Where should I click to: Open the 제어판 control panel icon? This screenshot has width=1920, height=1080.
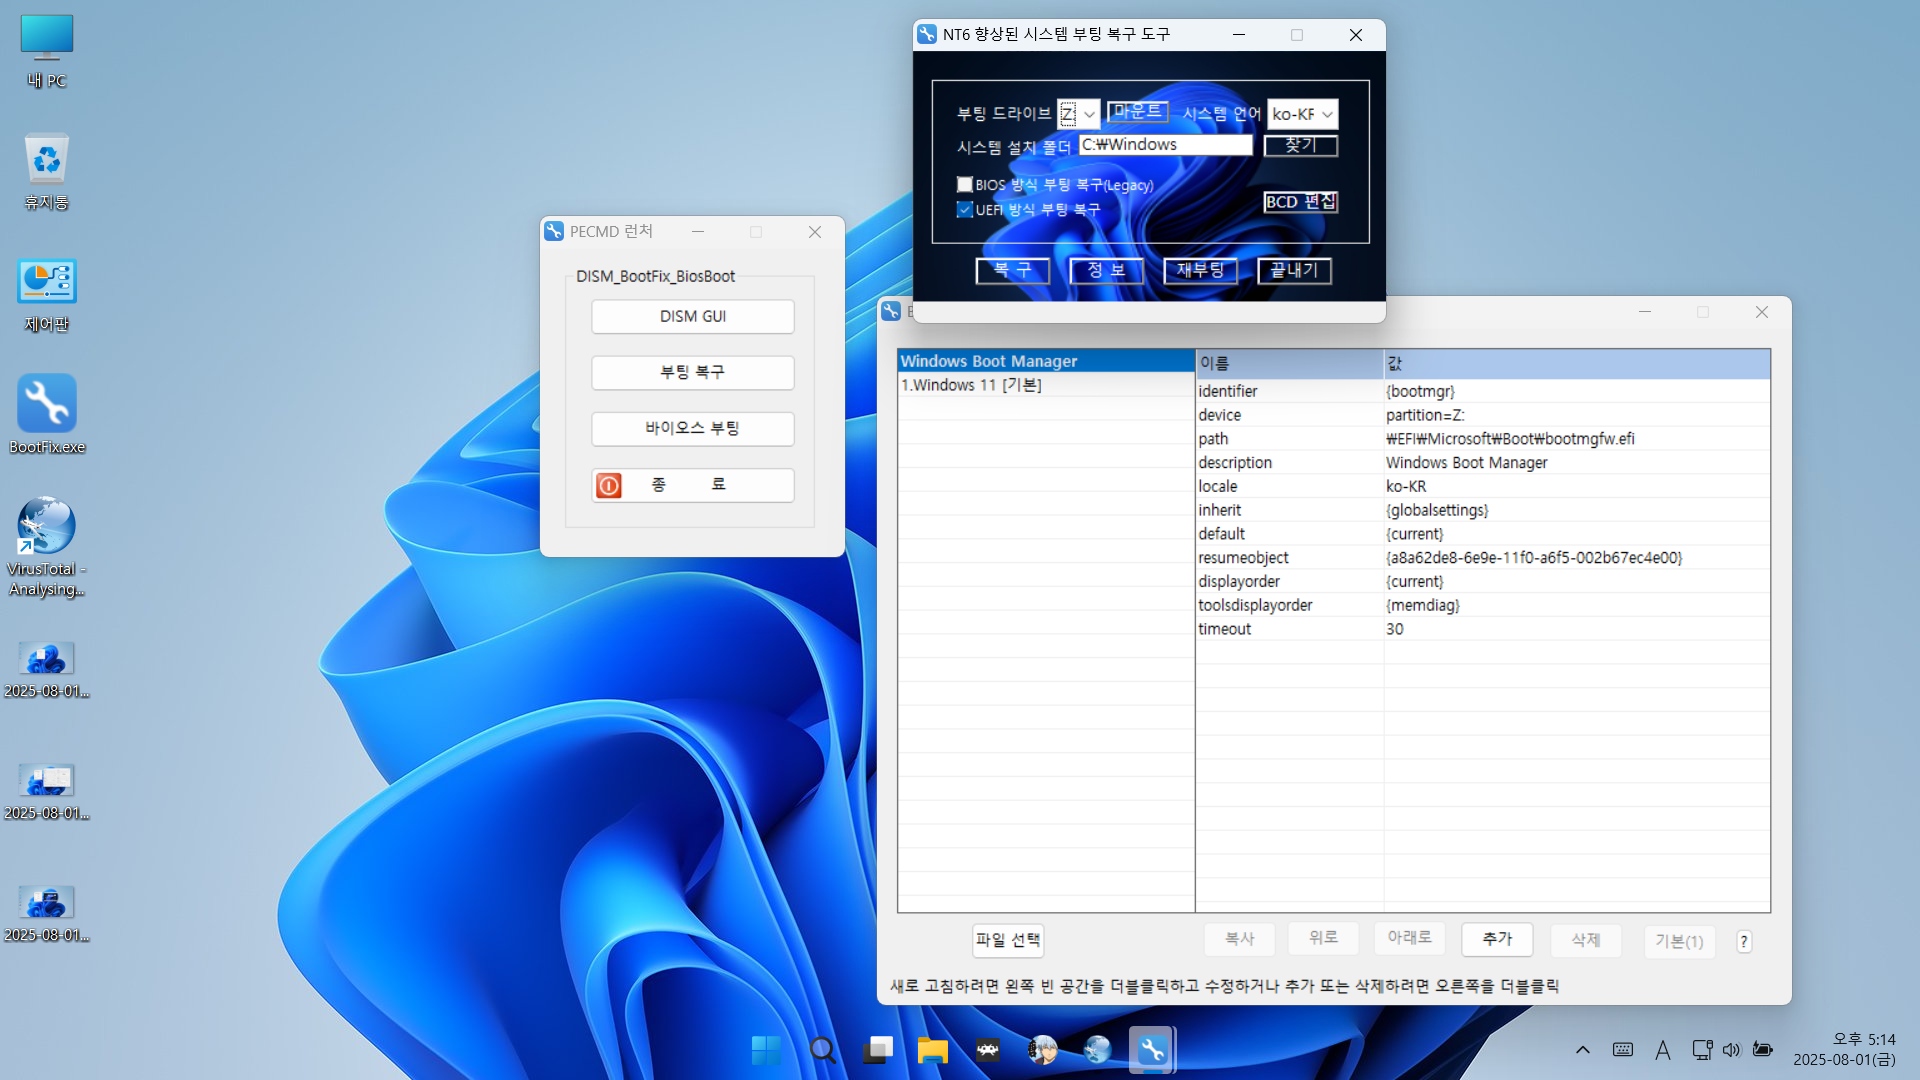[x=46, y=283]
